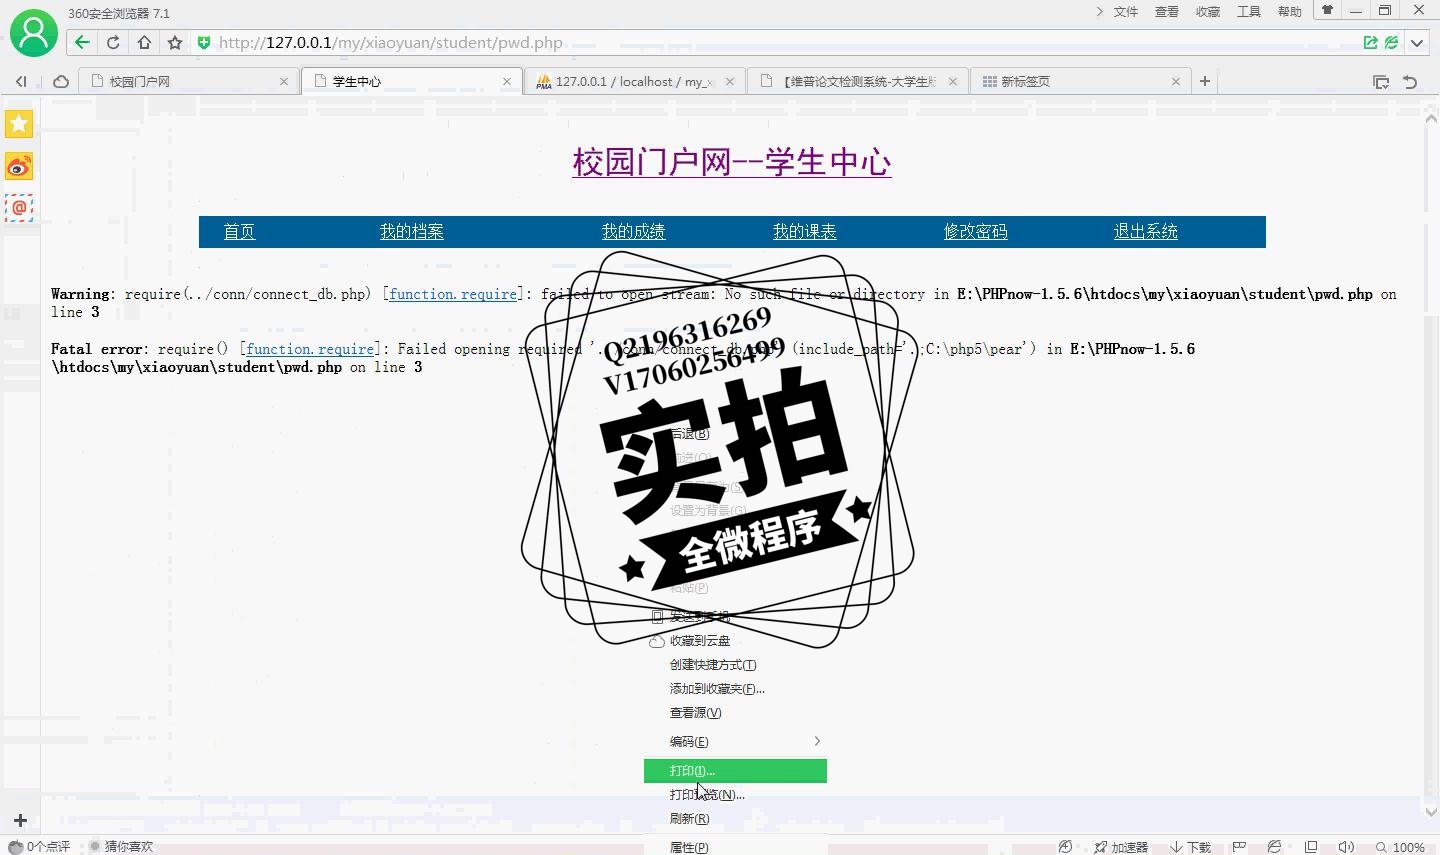Viewport: 1440px width, 855px height.
Task: Click the cloud icon in tab bar
Action: 61,82
